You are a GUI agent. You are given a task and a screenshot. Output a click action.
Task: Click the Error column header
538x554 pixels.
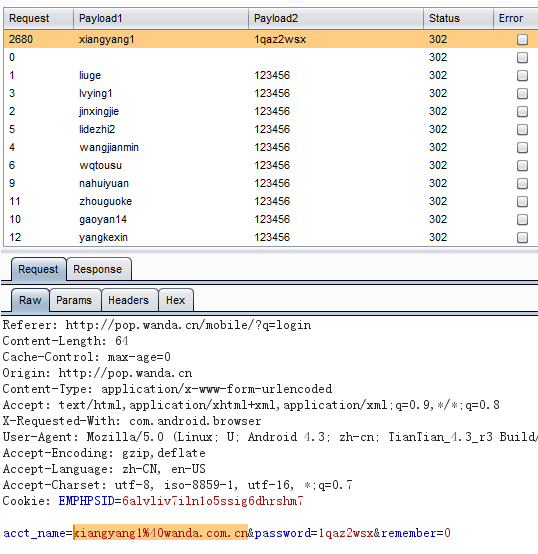[515, 18]
